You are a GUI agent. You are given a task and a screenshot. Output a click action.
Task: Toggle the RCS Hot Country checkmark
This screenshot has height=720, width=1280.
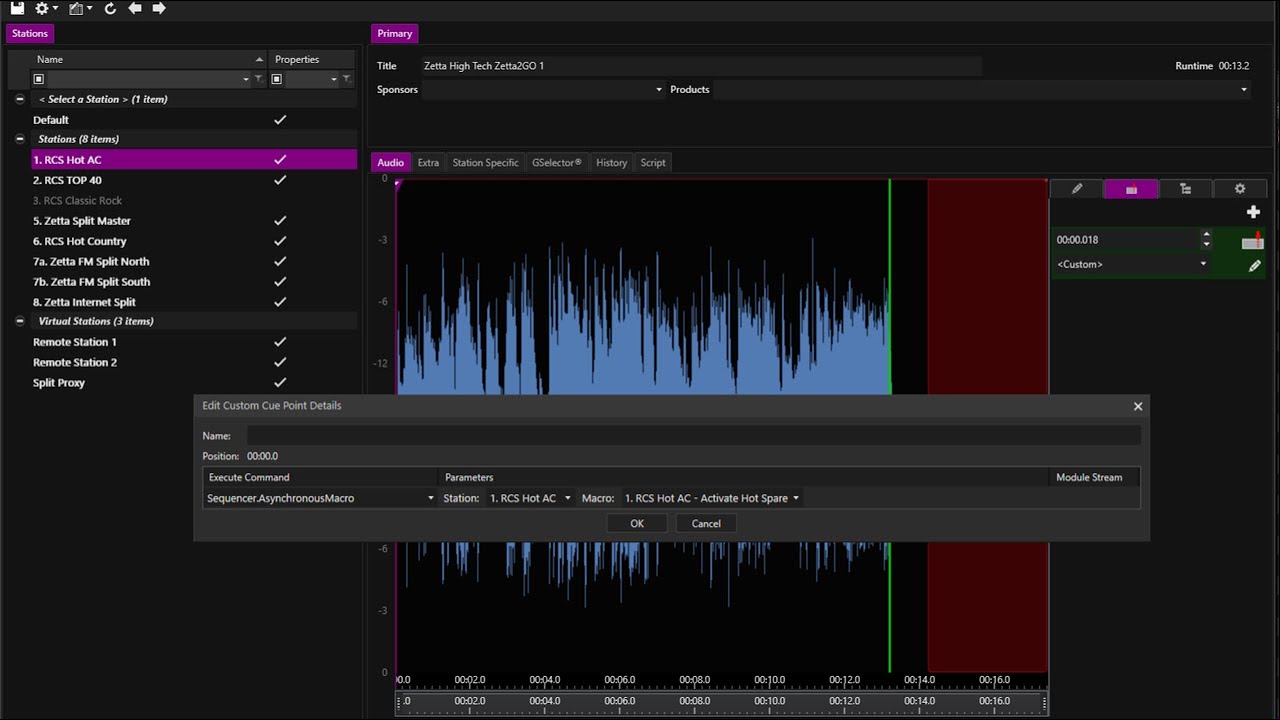280,241
